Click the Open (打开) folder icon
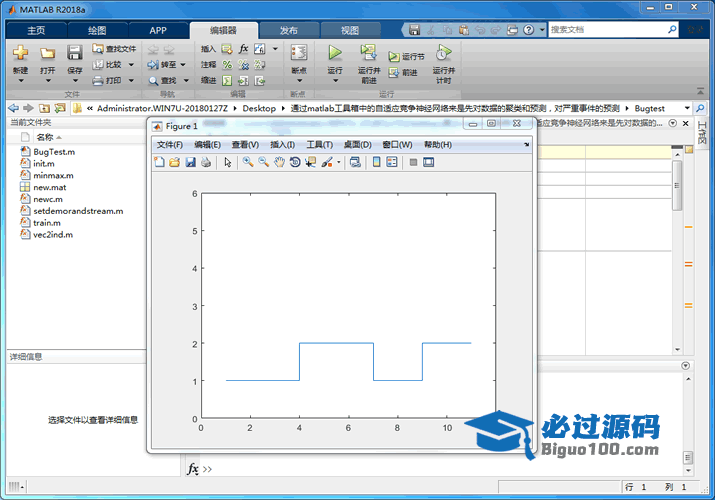715x500 pixels. pos(47,53)
